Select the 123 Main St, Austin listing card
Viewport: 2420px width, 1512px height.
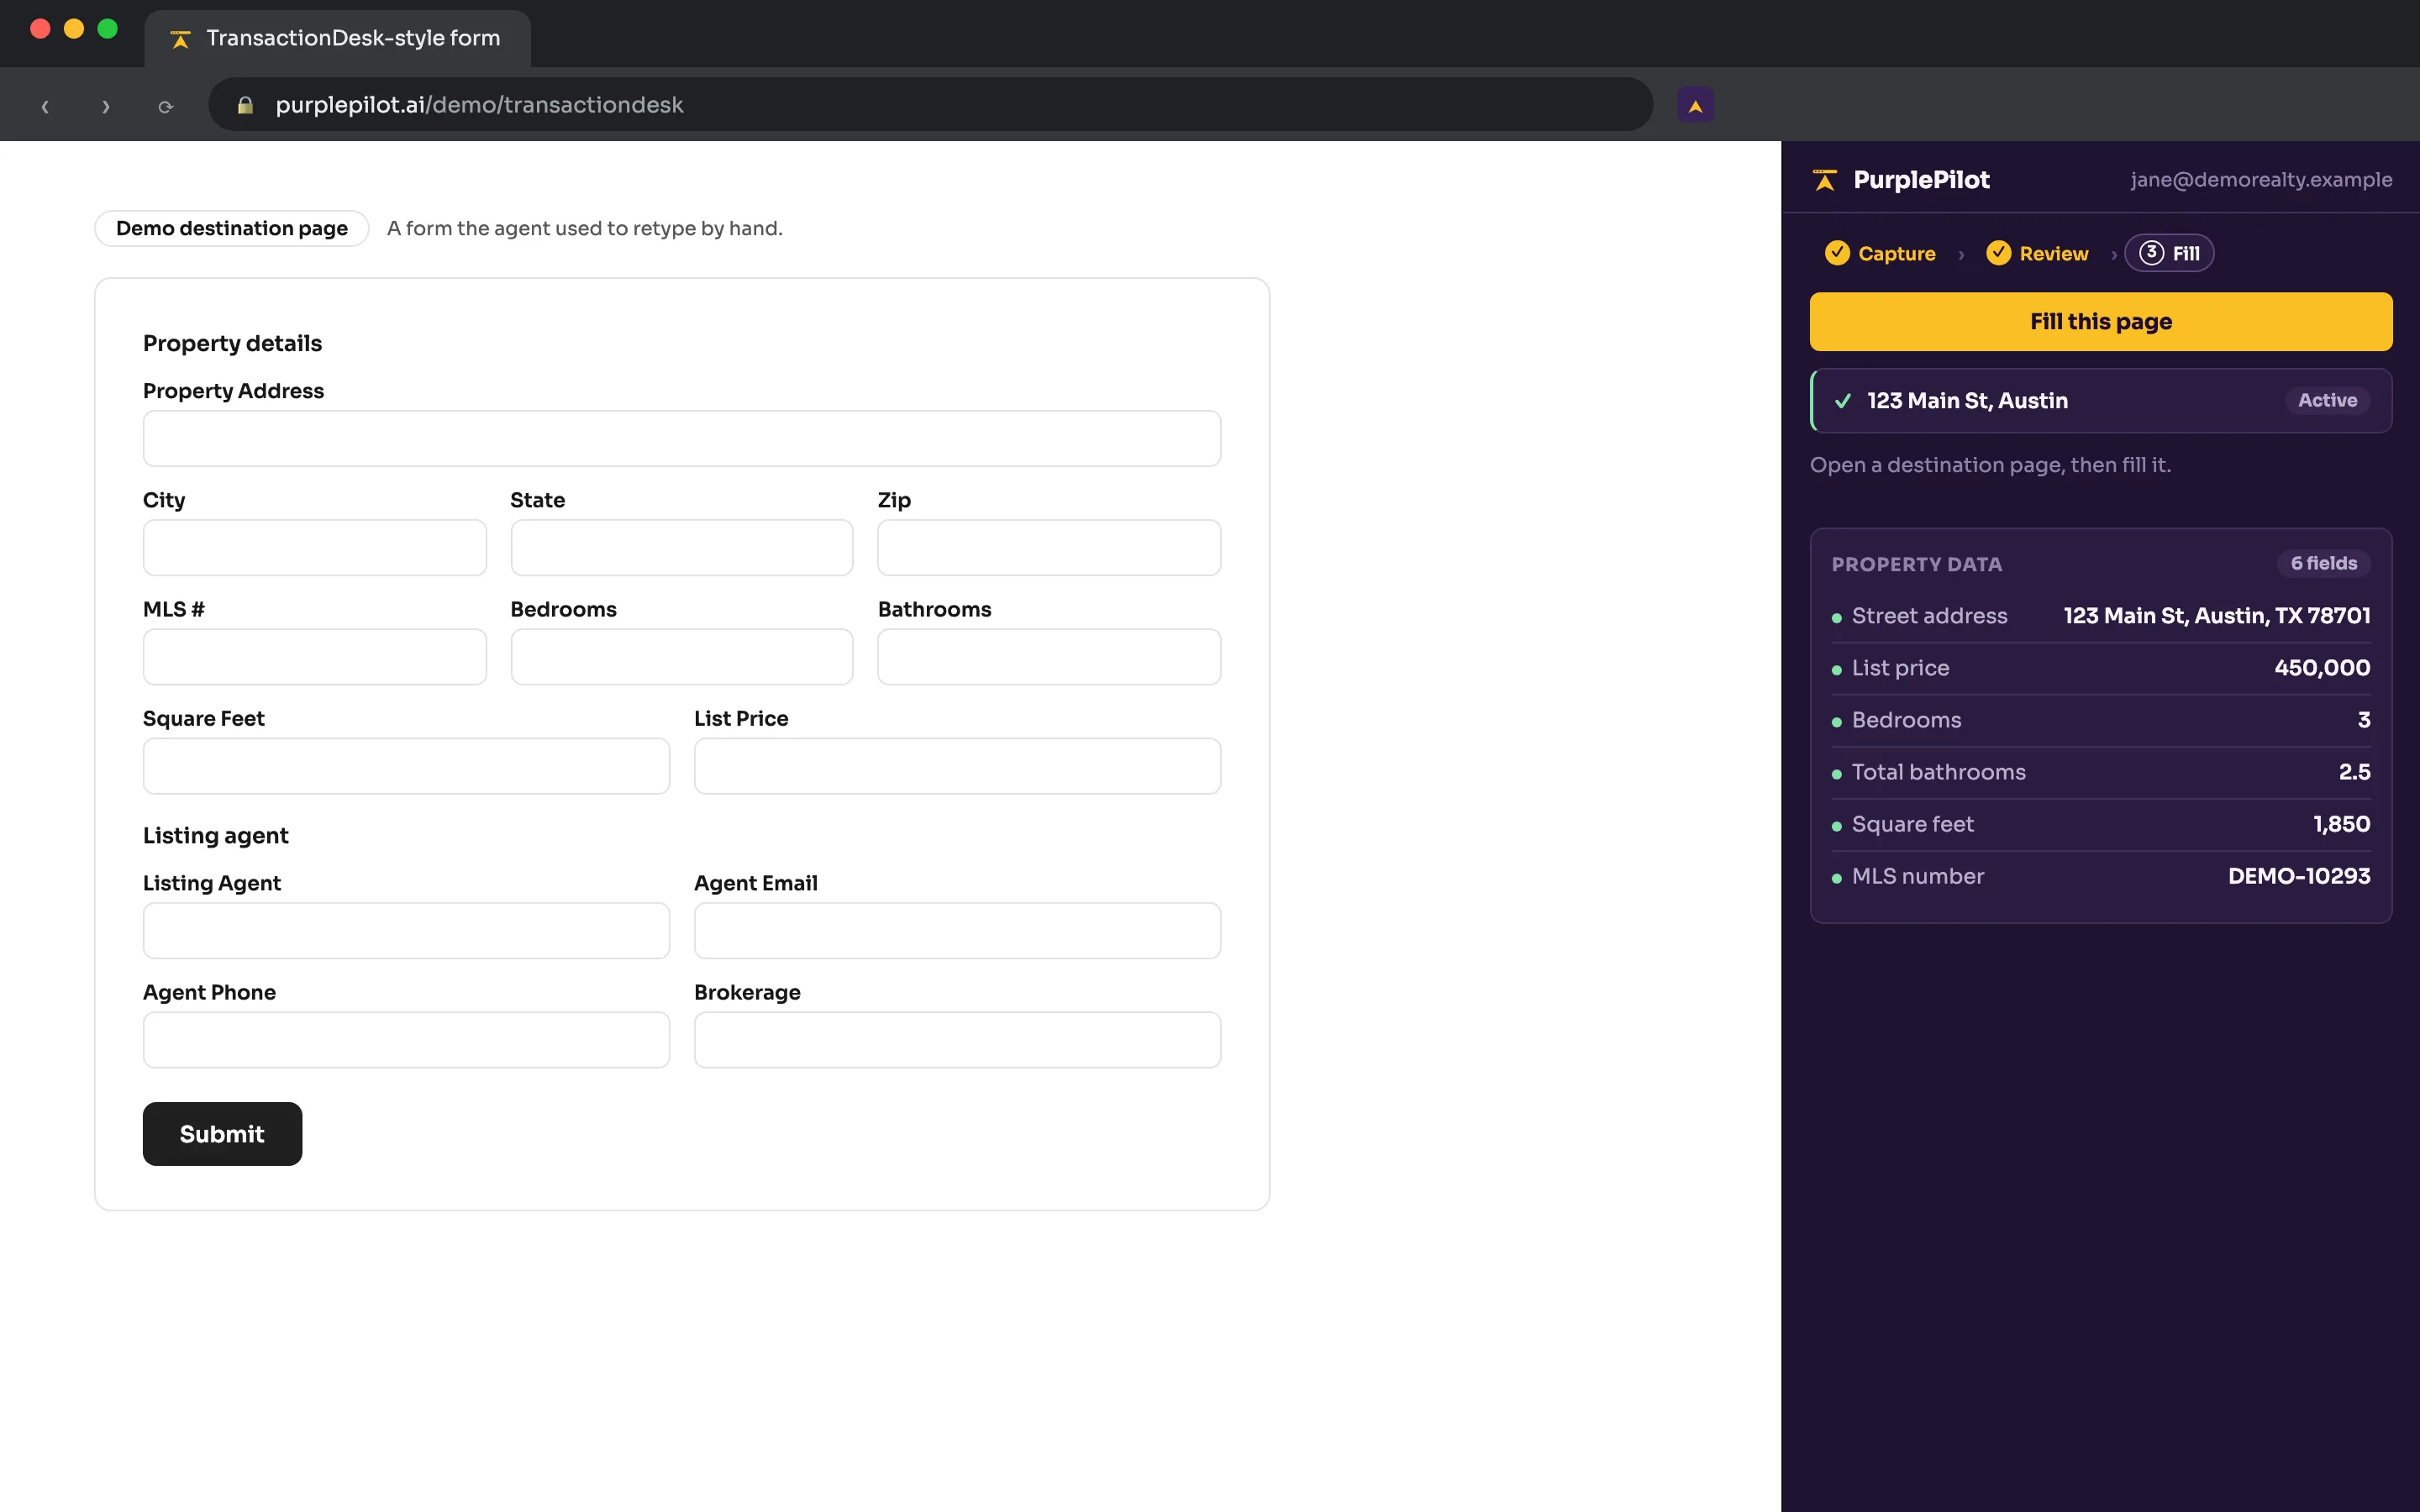click(x=2101, y=401)
